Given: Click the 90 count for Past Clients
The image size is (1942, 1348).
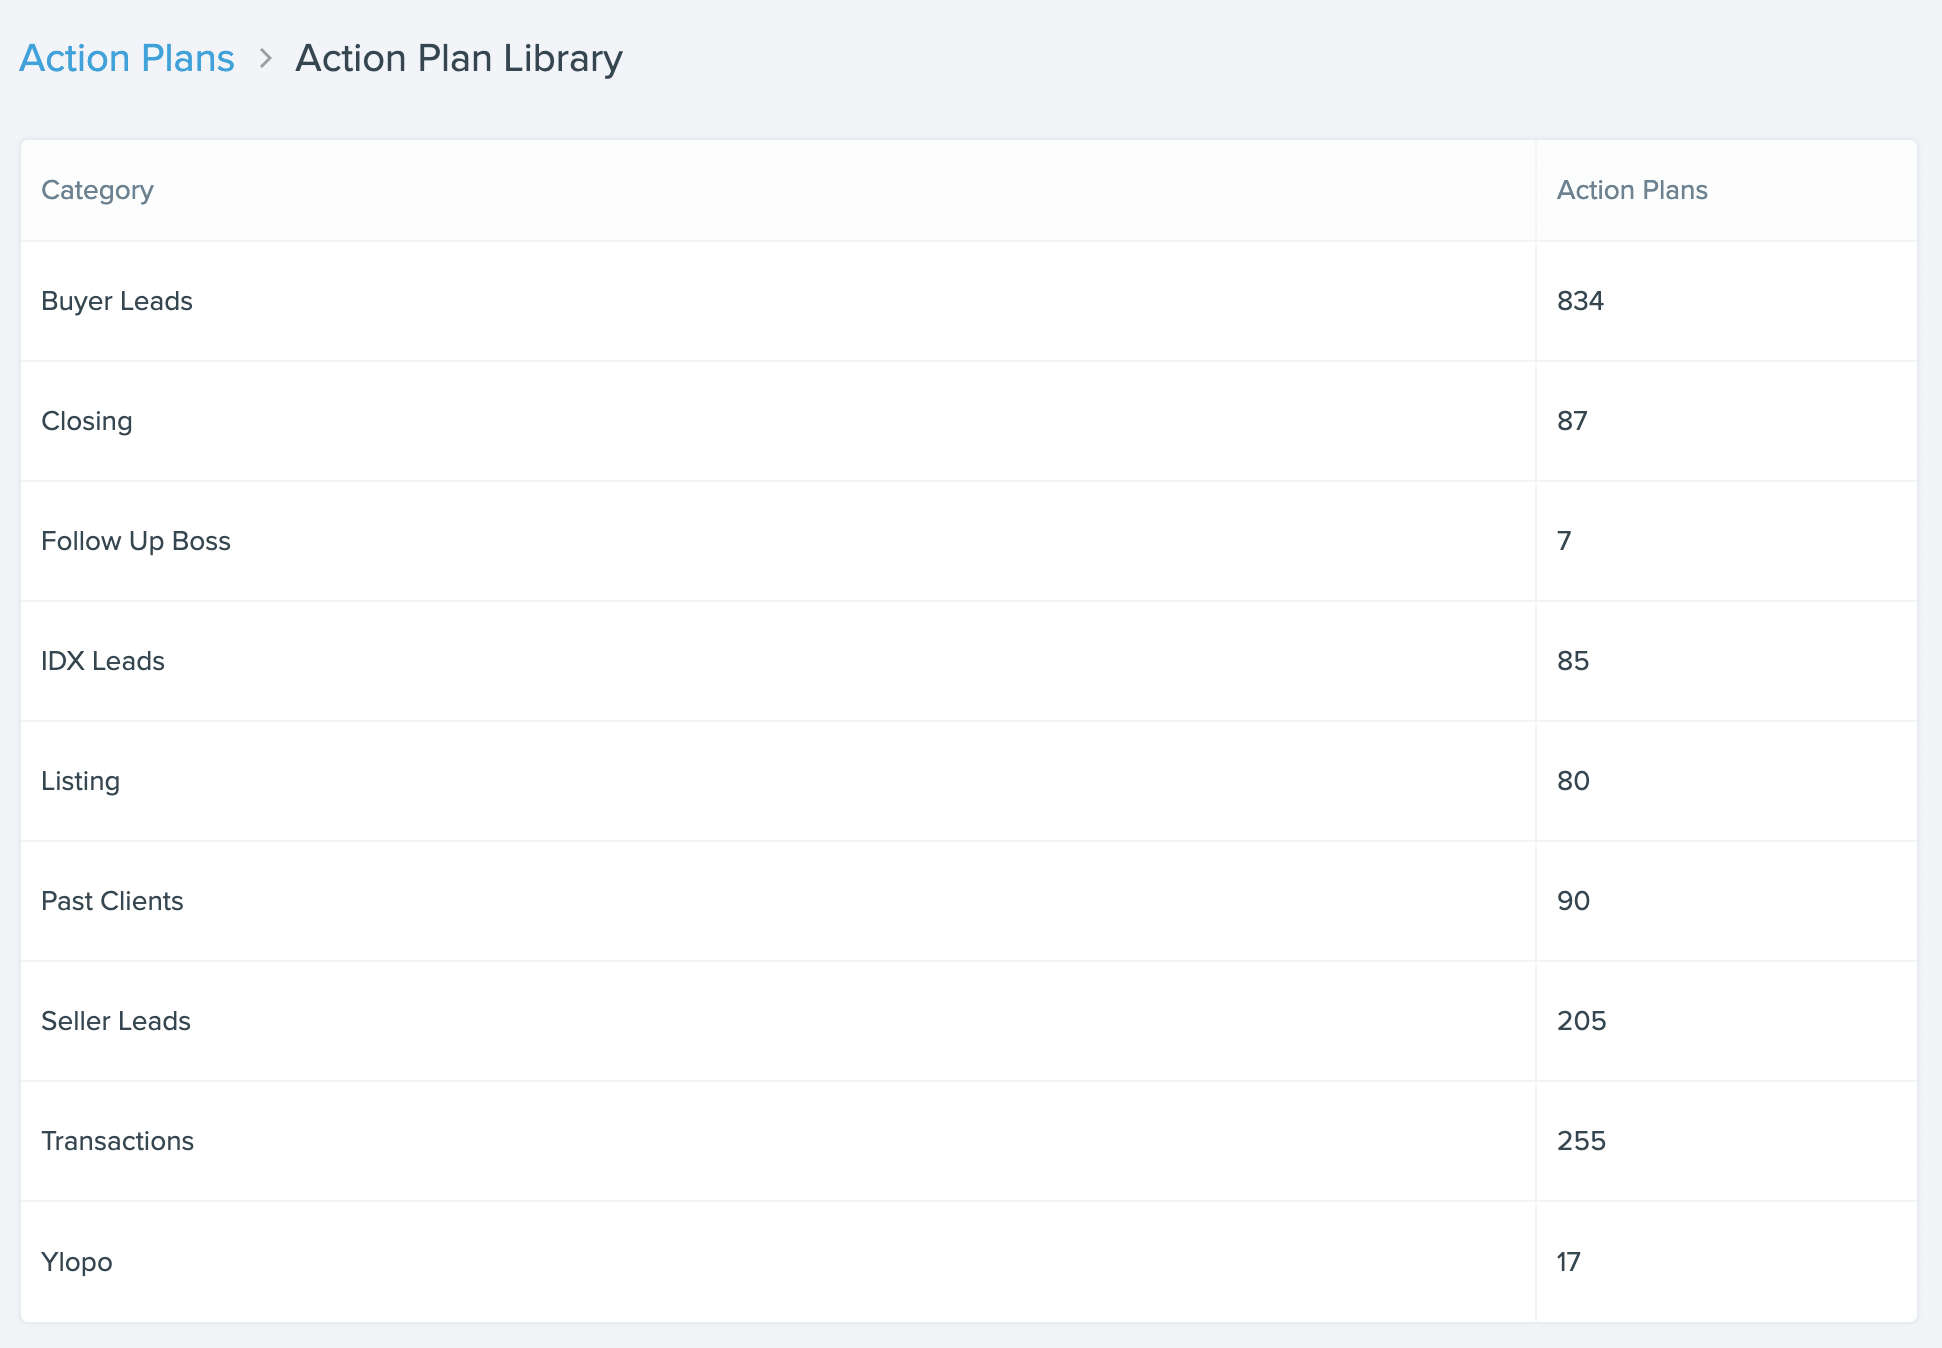Looking at the screenshot, I should (x=1573, y=901).
